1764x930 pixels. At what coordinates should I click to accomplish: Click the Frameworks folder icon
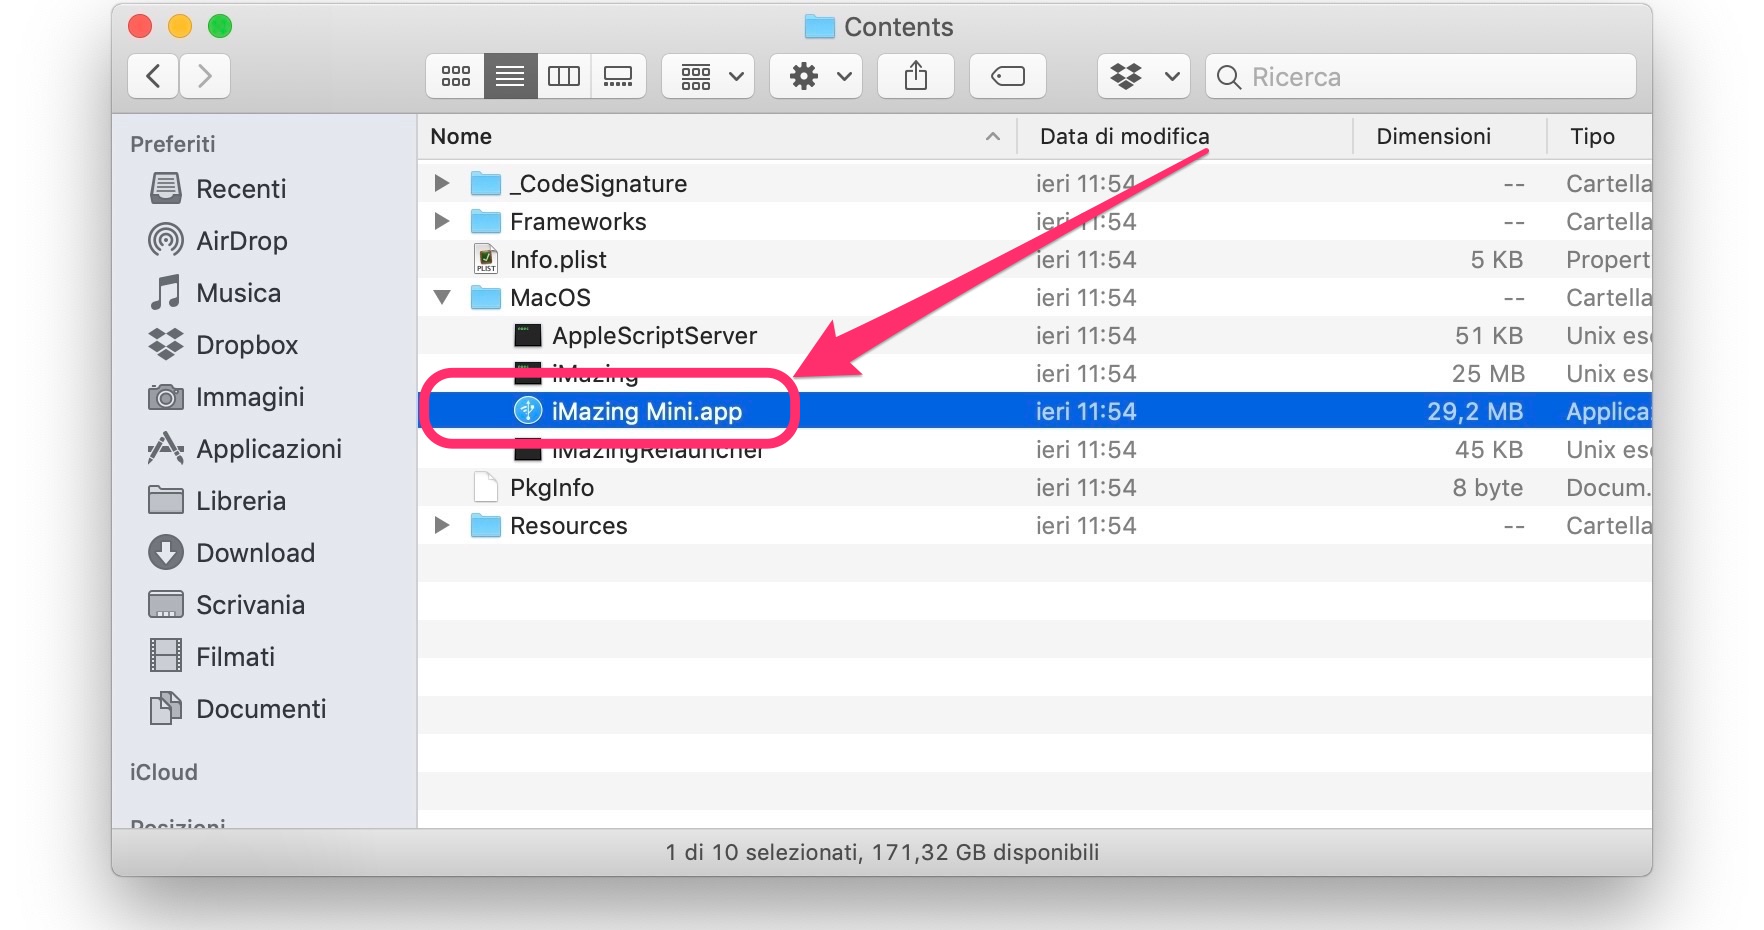point(486,221)
